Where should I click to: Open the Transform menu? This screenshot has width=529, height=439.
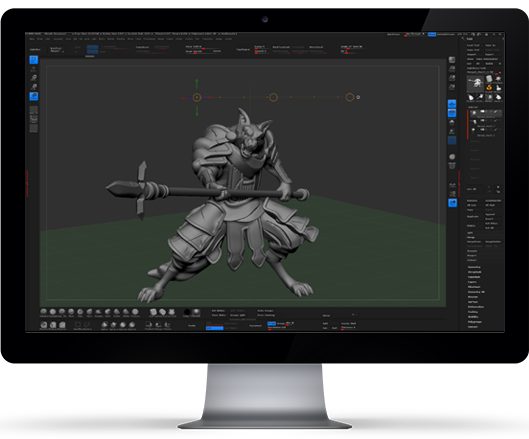207,39
